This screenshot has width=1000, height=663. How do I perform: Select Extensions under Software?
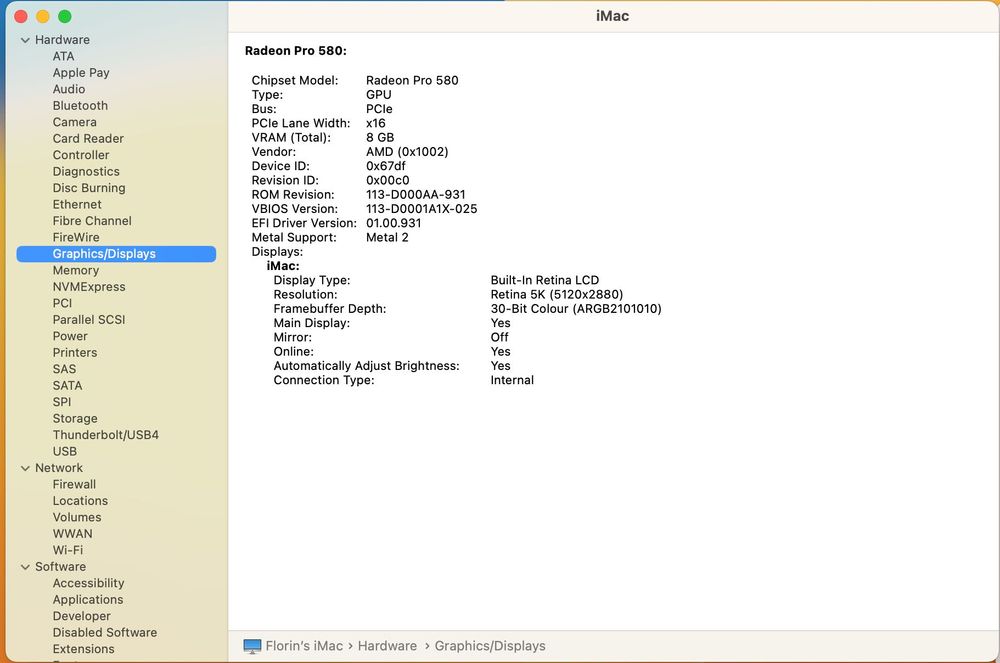84,649
